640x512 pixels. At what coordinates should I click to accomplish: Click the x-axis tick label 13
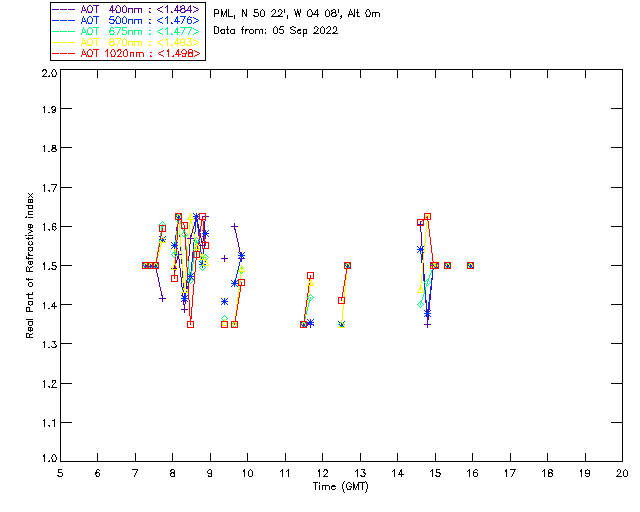(360, 473)
